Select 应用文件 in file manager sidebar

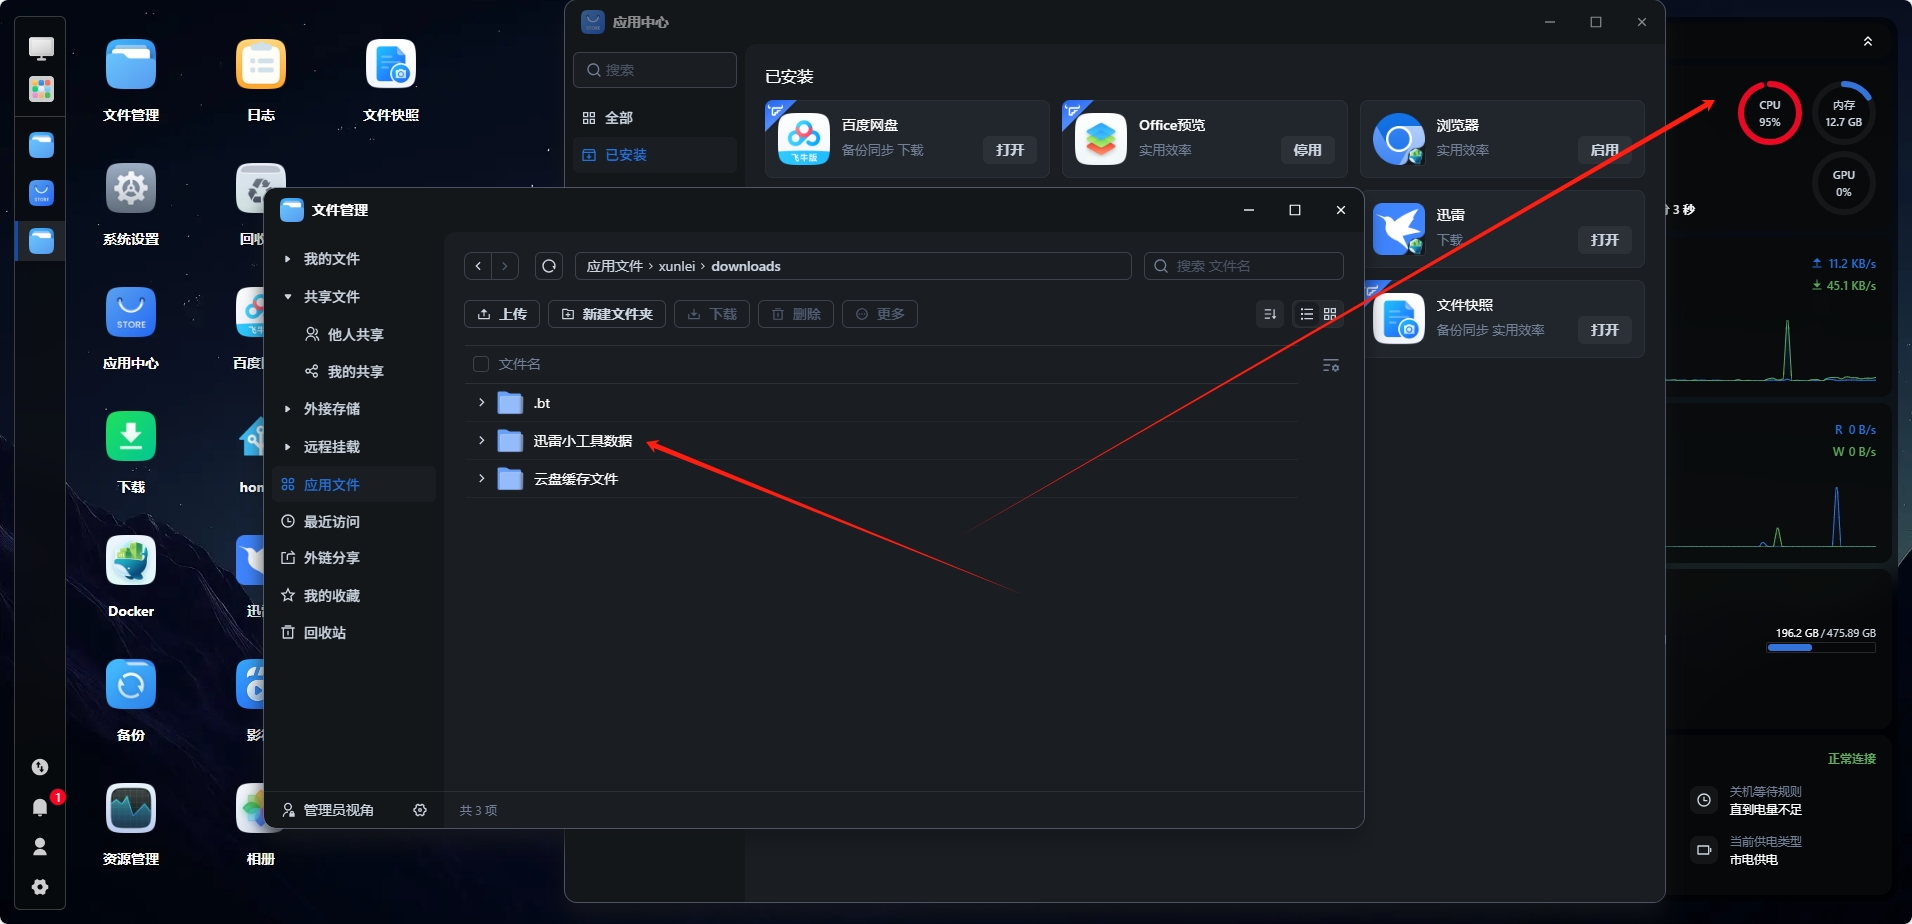pyautogui.click(x=354, y=484)
